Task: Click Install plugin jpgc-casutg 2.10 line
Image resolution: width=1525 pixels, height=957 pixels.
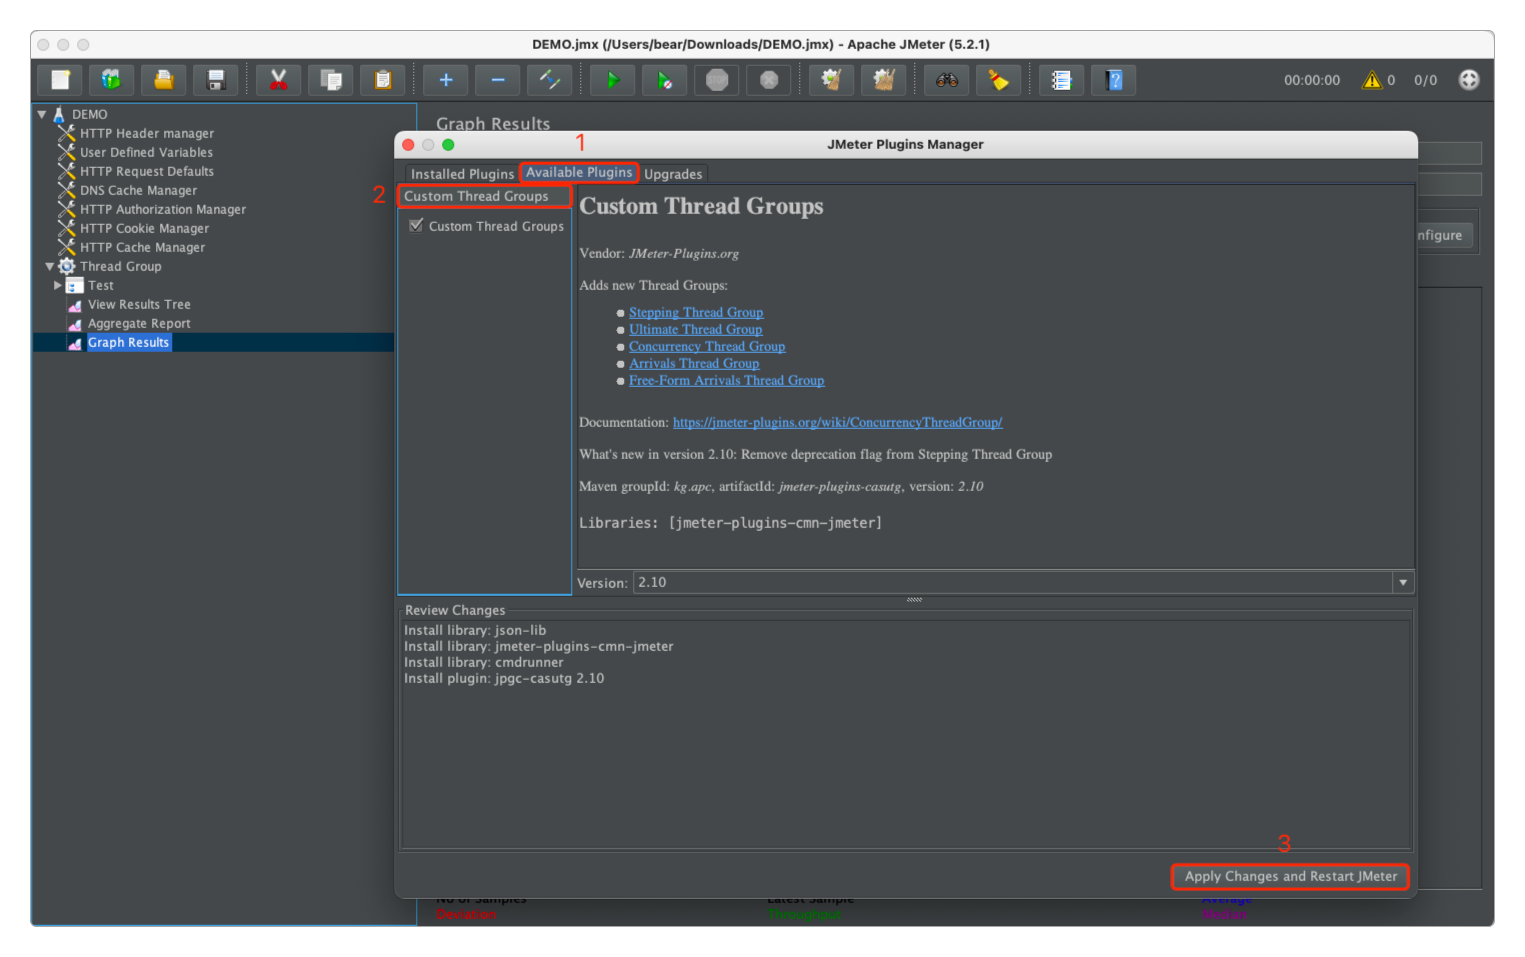Action: click(x=504, y=678)
